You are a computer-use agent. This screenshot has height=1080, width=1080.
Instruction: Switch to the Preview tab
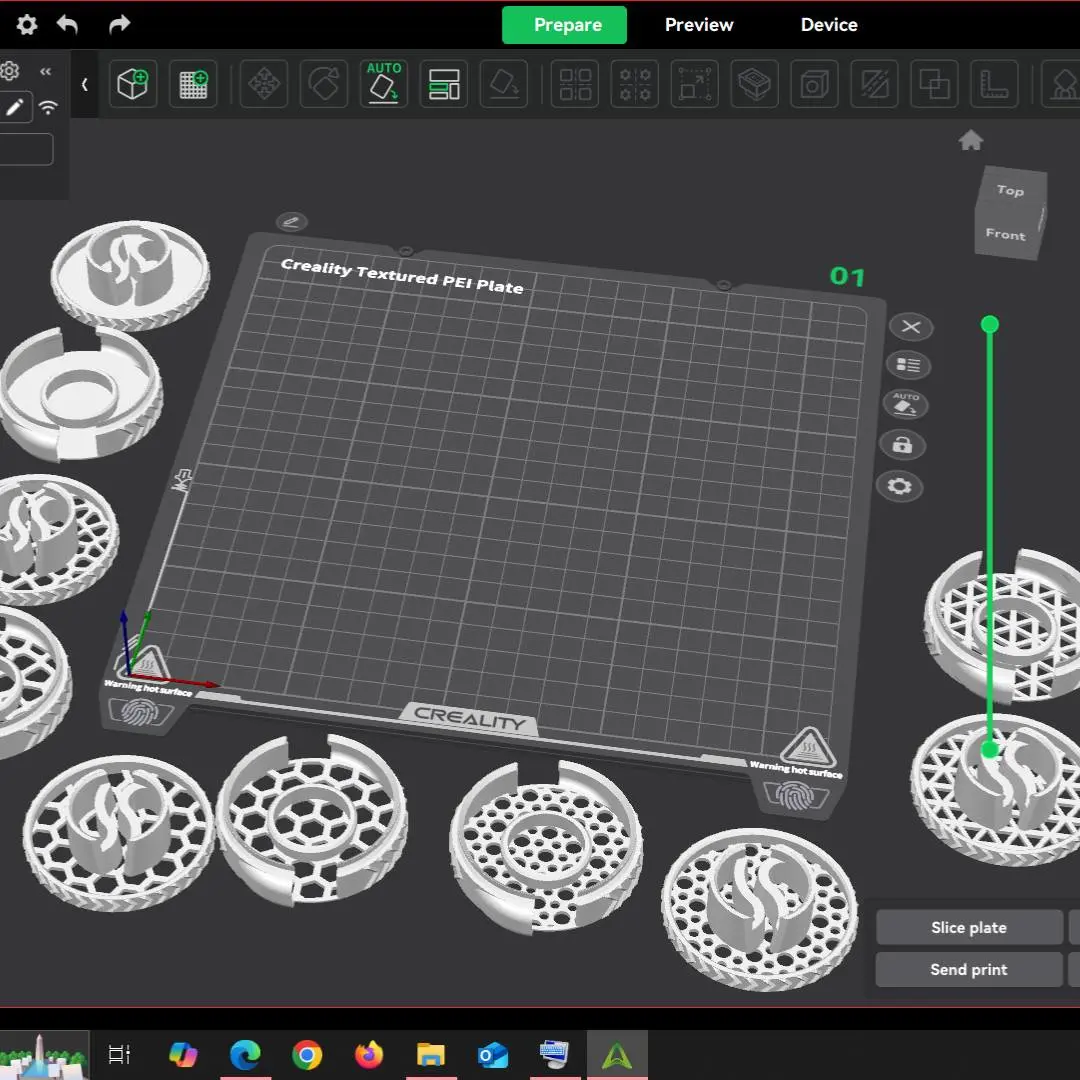click(699, 25)
